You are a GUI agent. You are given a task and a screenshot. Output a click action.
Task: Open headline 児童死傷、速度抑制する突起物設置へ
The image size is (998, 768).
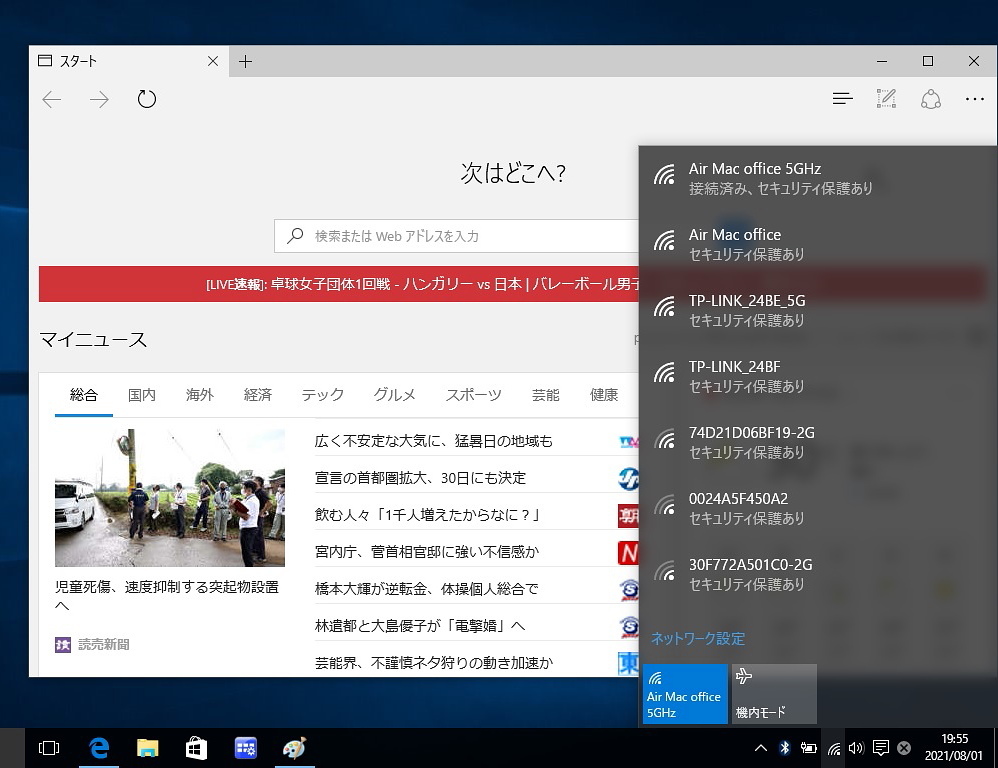(x=167, y=596)
